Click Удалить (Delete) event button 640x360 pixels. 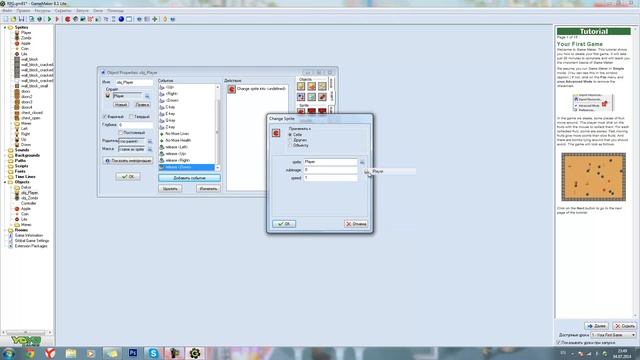click(170, 189)
